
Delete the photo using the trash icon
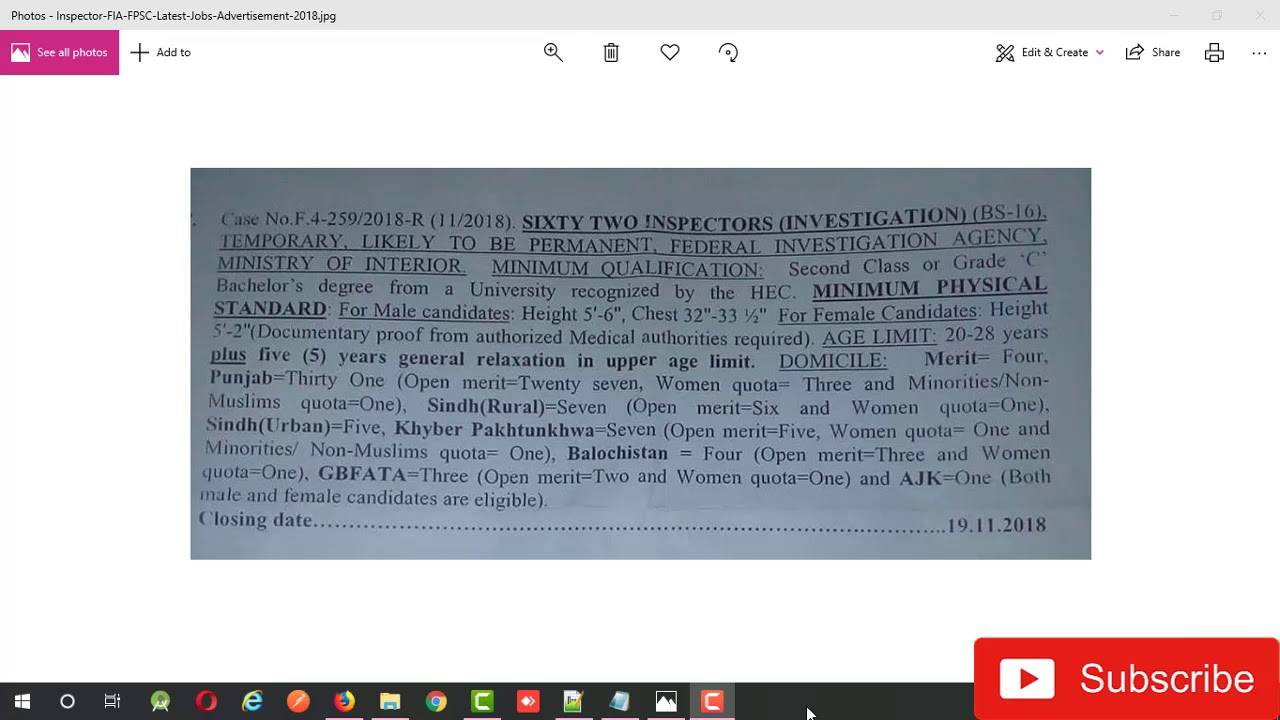pos(611,53)
